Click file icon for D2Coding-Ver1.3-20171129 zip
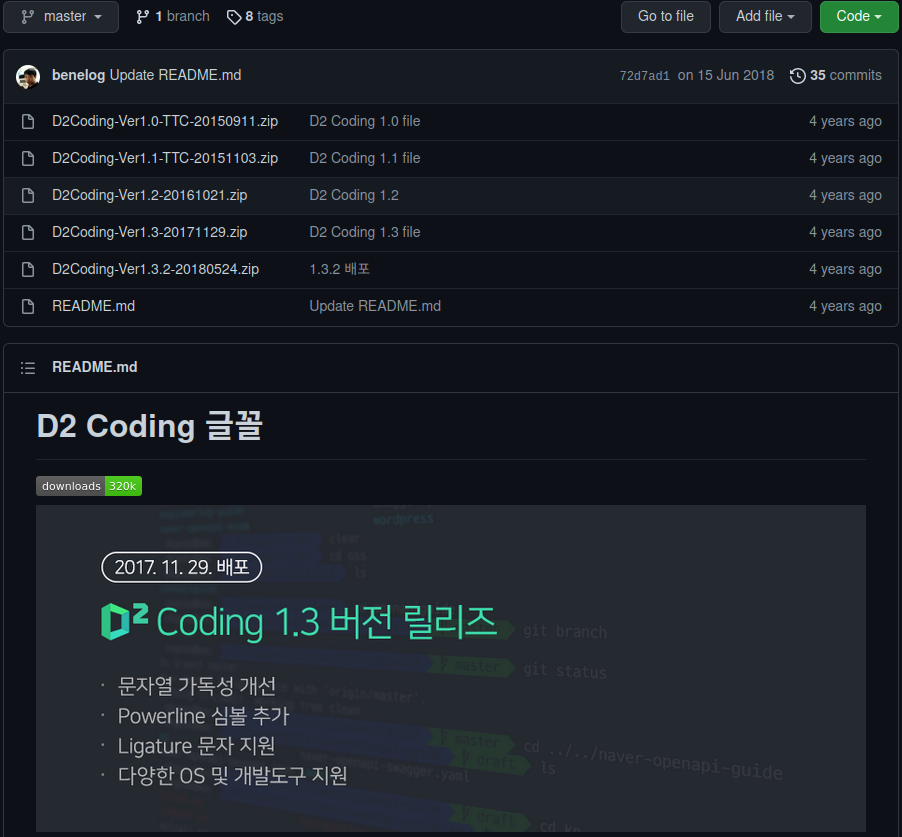Viewport: 902px width, 837px height. [x=28, y=232]
